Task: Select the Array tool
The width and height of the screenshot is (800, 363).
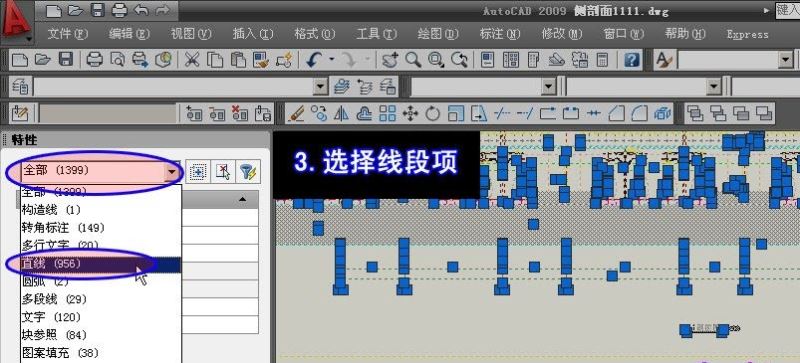Action: coord(387,113)
